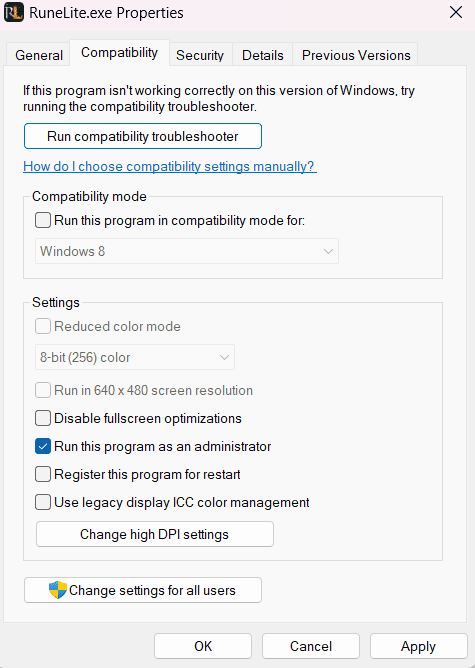Image resolution: width=475 pixels, height=668 pixels.
Task: Open How do I choose compatibility settings link
Action: [170, 166]
